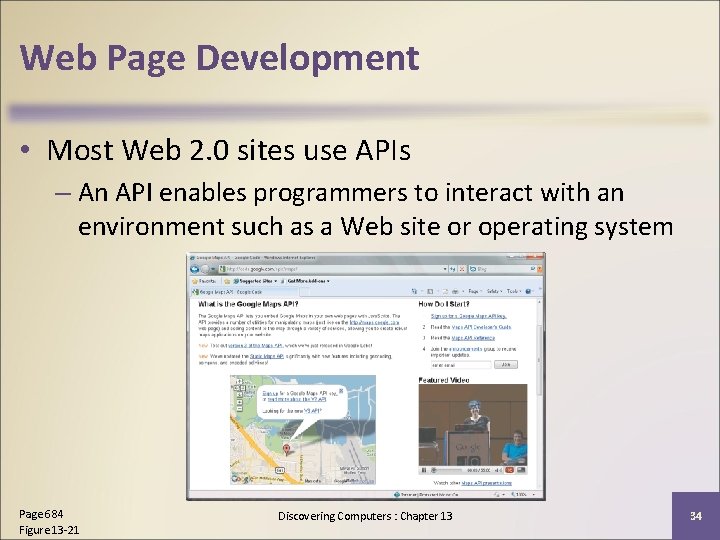The width and height of the screenshot is (720, 540).
Task: Open the Print toolbar icon
Action: coord(455,292)
